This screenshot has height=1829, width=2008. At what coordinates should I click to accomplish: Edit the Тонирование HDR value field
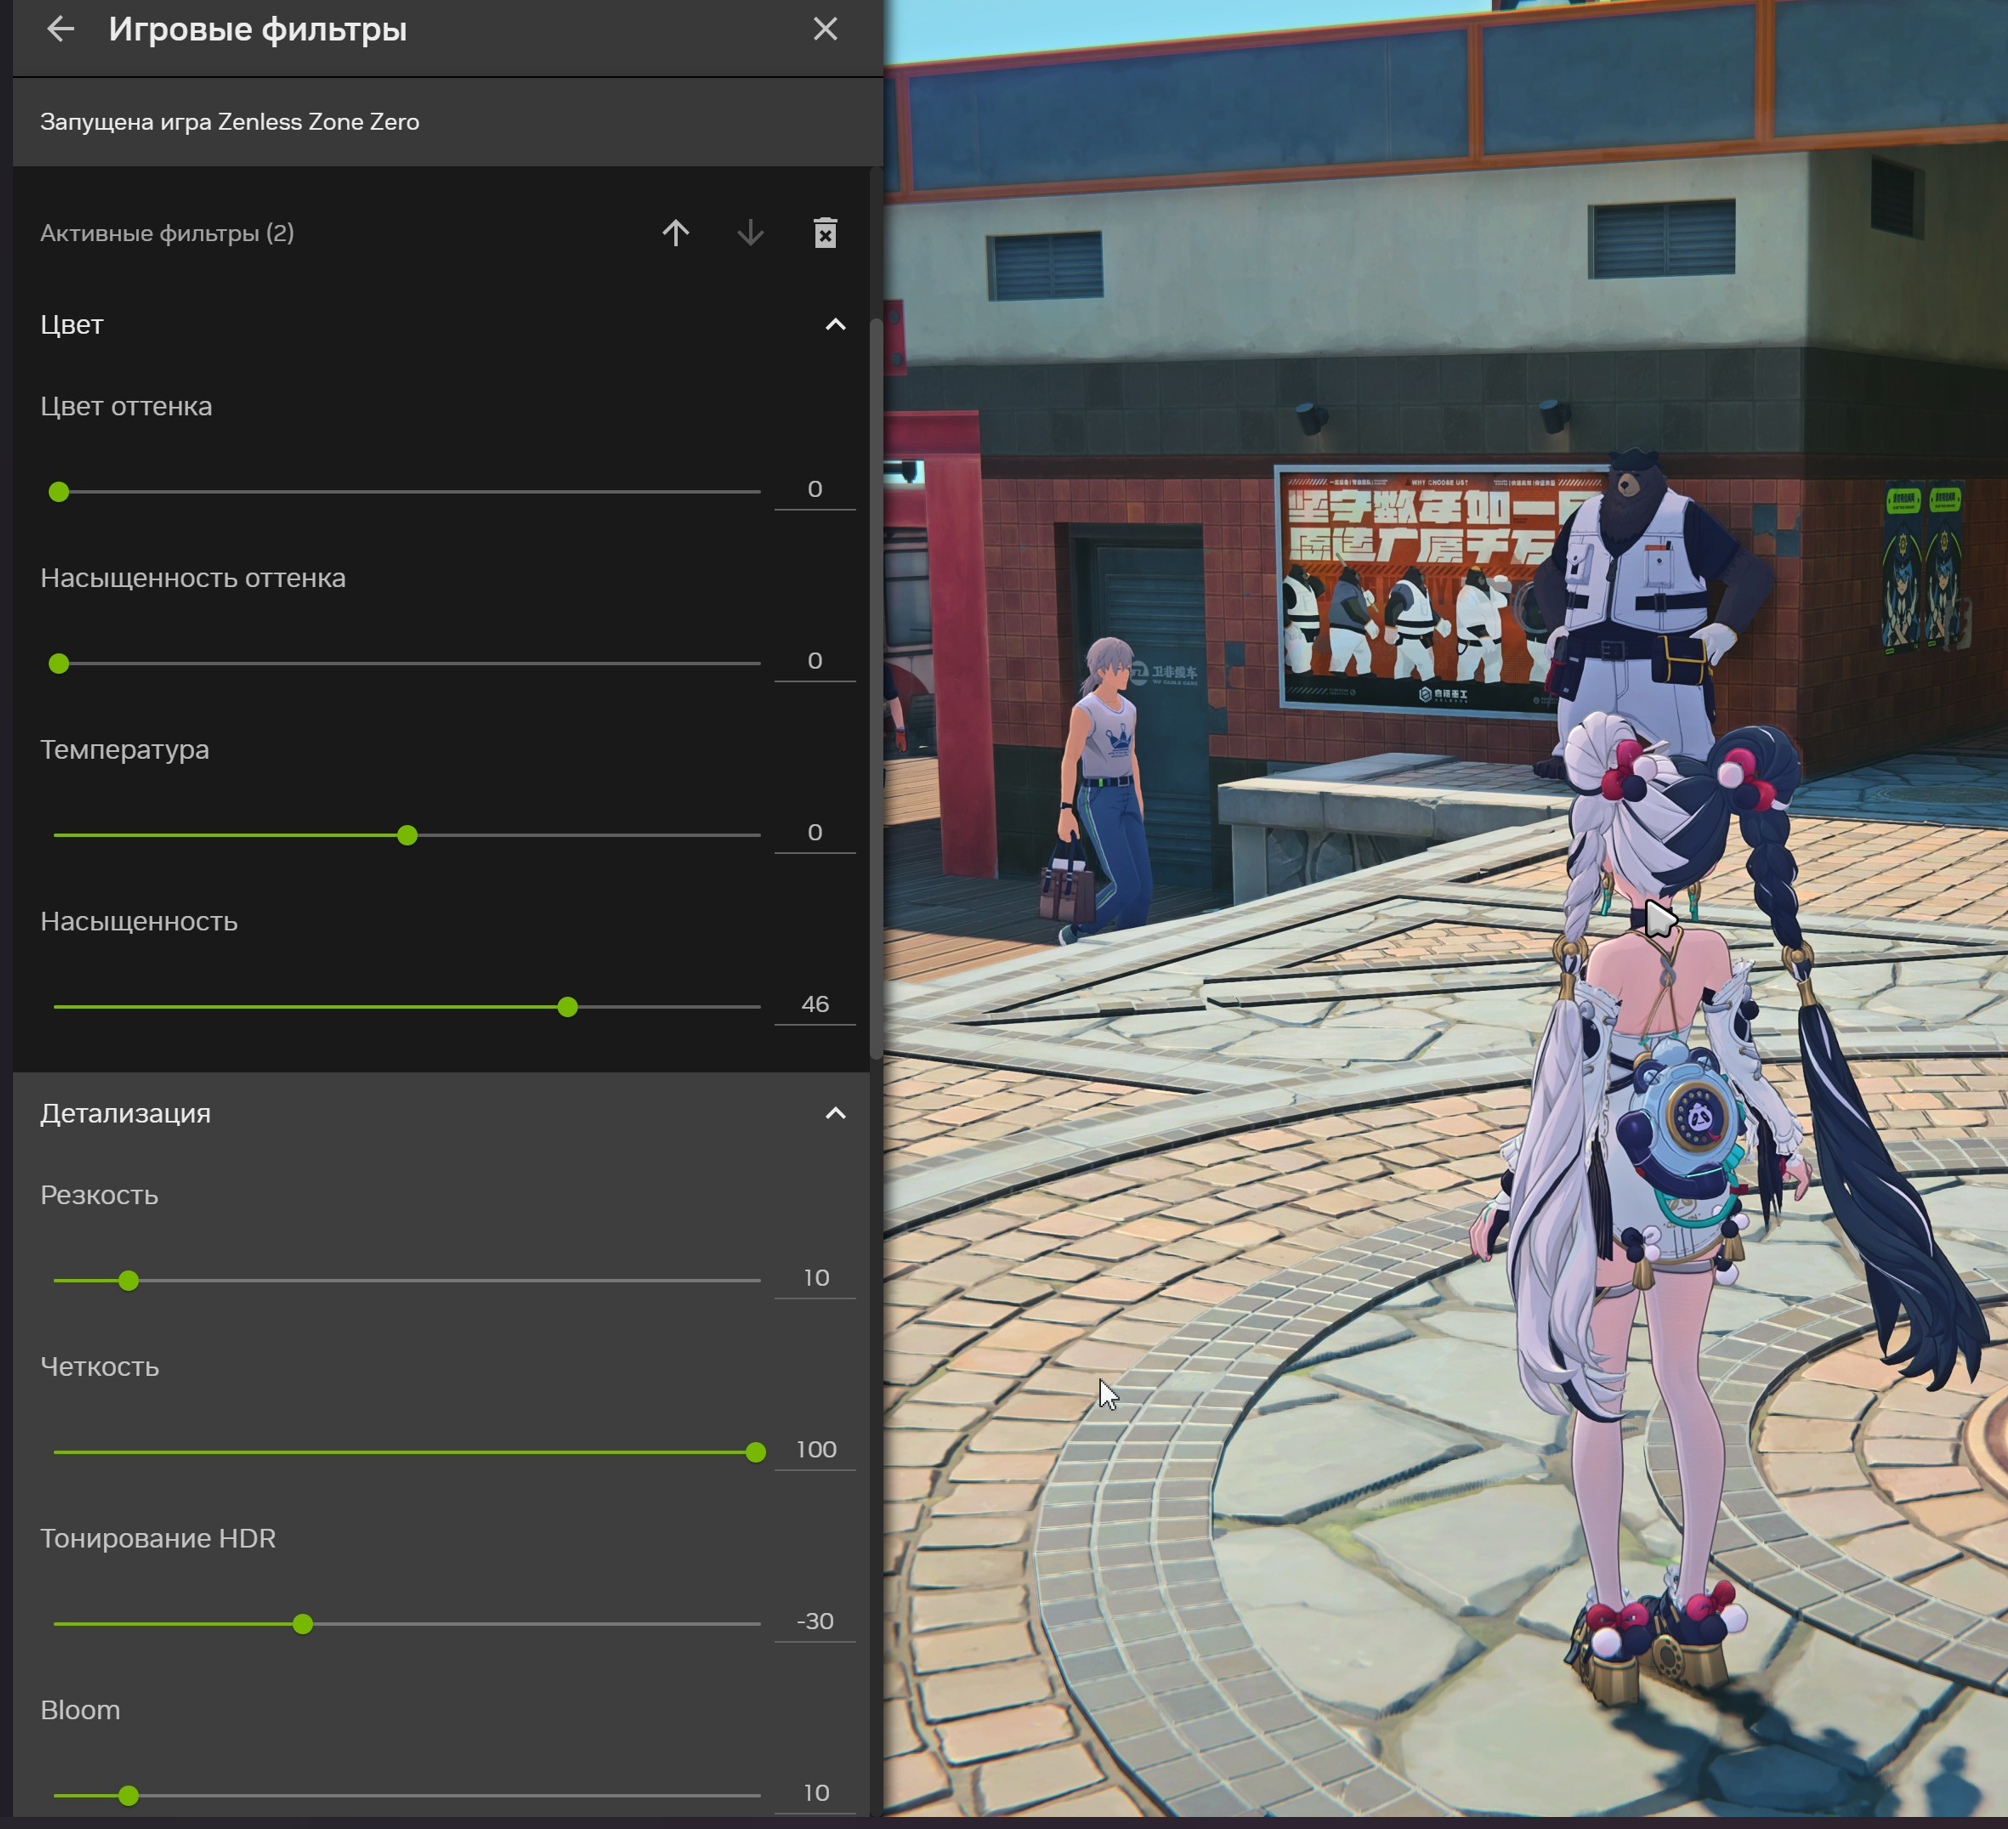(x=815, y=1621)
